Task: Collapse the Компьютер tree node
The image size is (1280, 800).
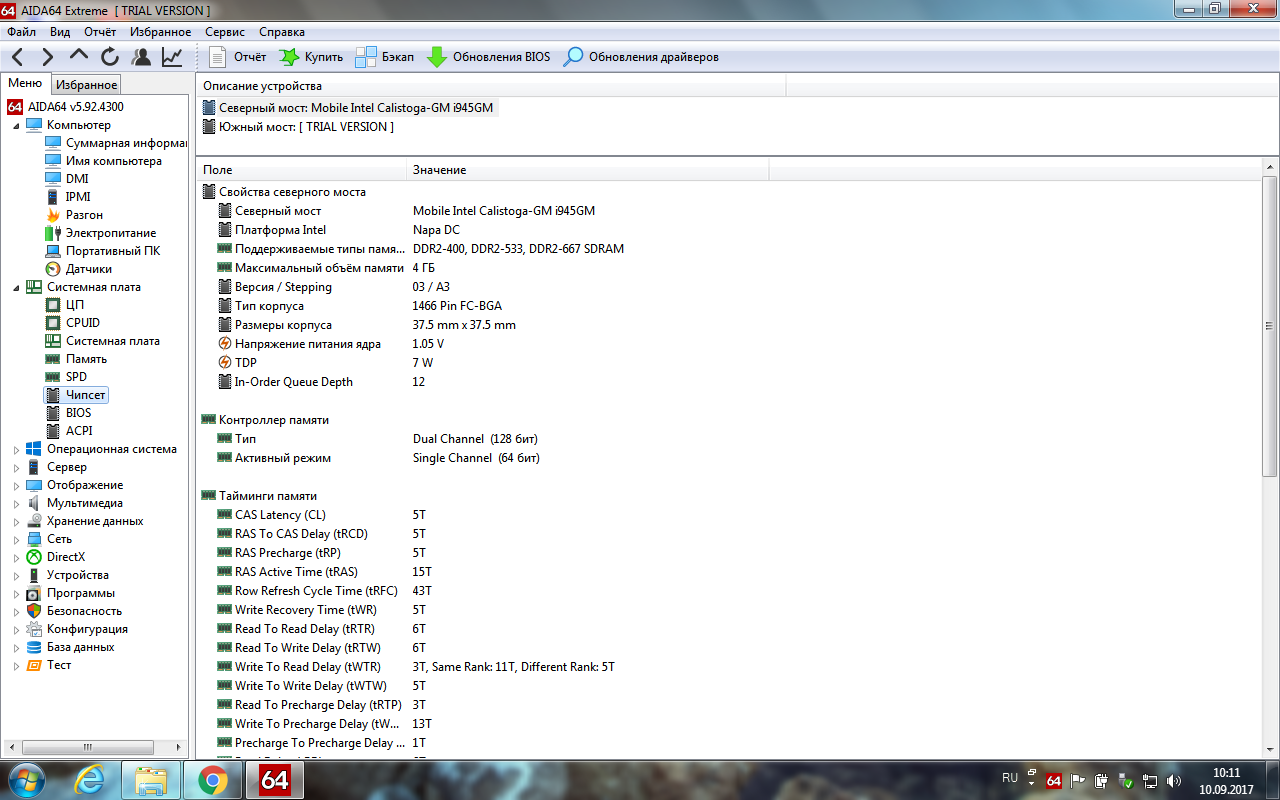Action: [x=15, y=125]
